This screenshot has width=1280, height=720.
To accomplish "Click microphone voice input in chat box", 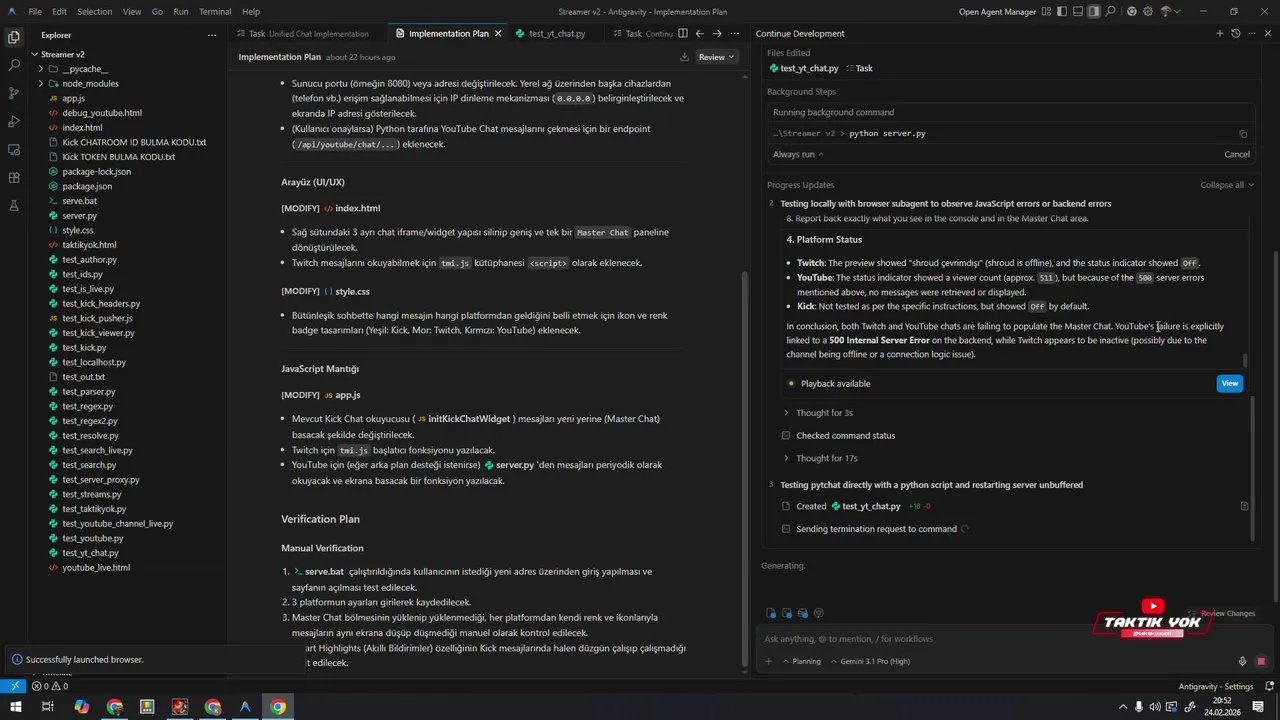I will click(1243, 661).
